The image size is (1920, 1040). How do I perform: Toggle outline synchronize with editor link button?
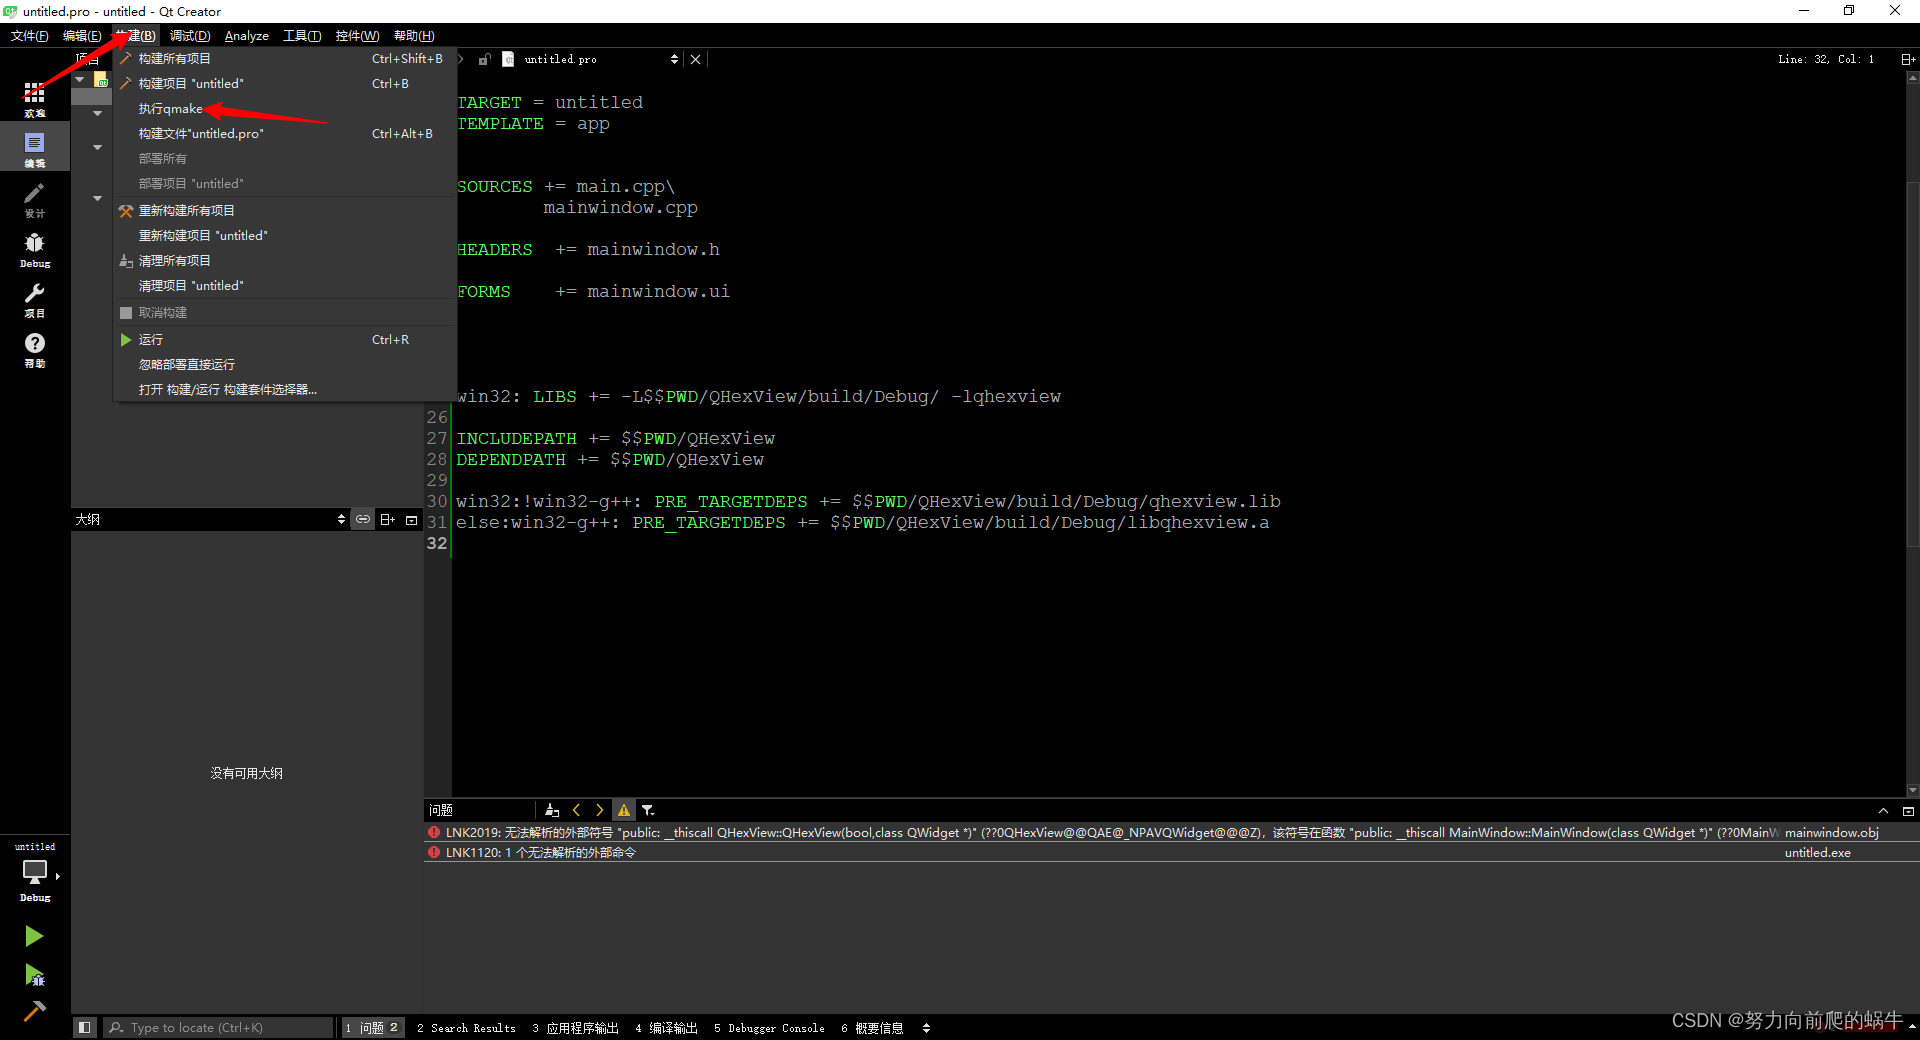click(x=363, y=519)
